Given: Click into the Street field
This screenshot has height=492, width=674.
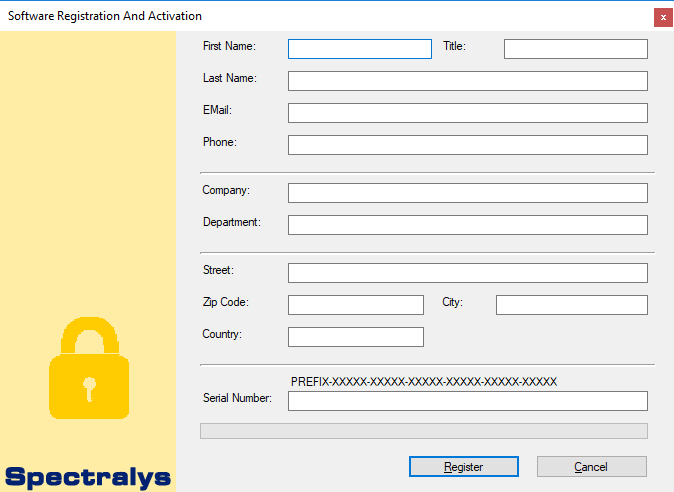Looking at the screenshot, I should pos(467,273).
